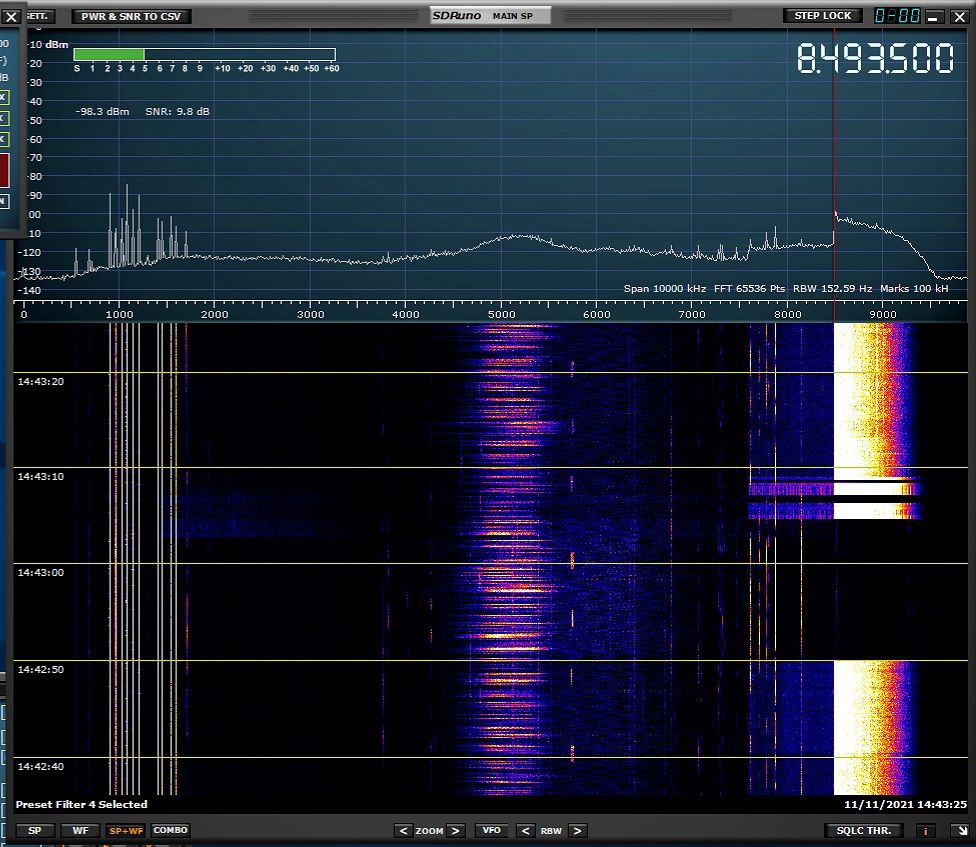
Task: Close the small panel at top left
Action: pos(11,16)
